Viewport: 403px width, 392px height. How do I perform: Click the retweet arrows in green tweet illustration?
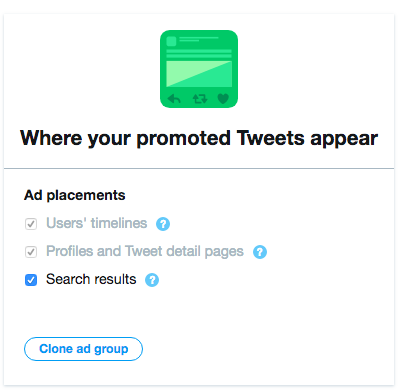[x=200, y=99]
